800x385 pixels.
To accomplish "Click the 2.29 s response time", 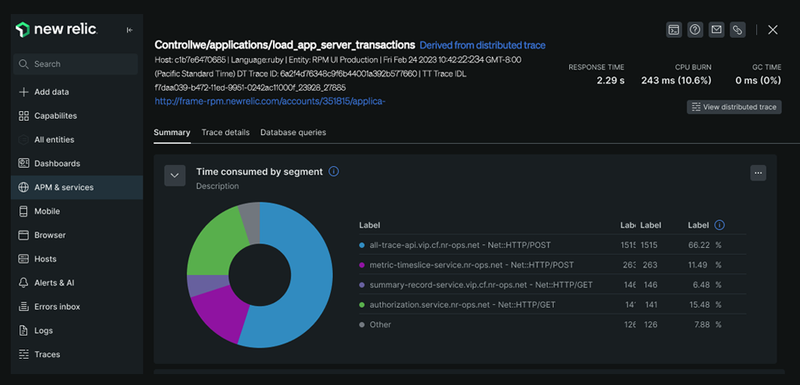I will click(x=611, y=81).
